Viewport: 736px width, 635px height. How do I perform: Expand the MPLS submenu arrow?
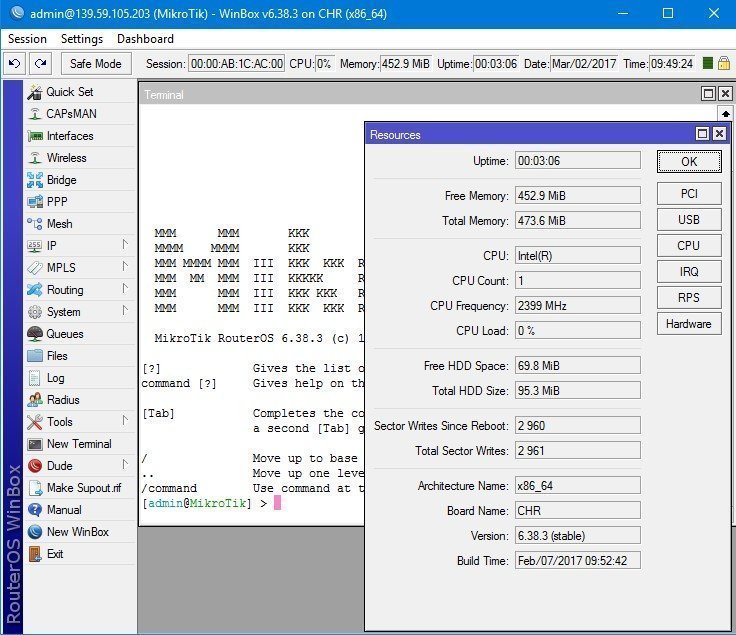[x=125, y=267]
